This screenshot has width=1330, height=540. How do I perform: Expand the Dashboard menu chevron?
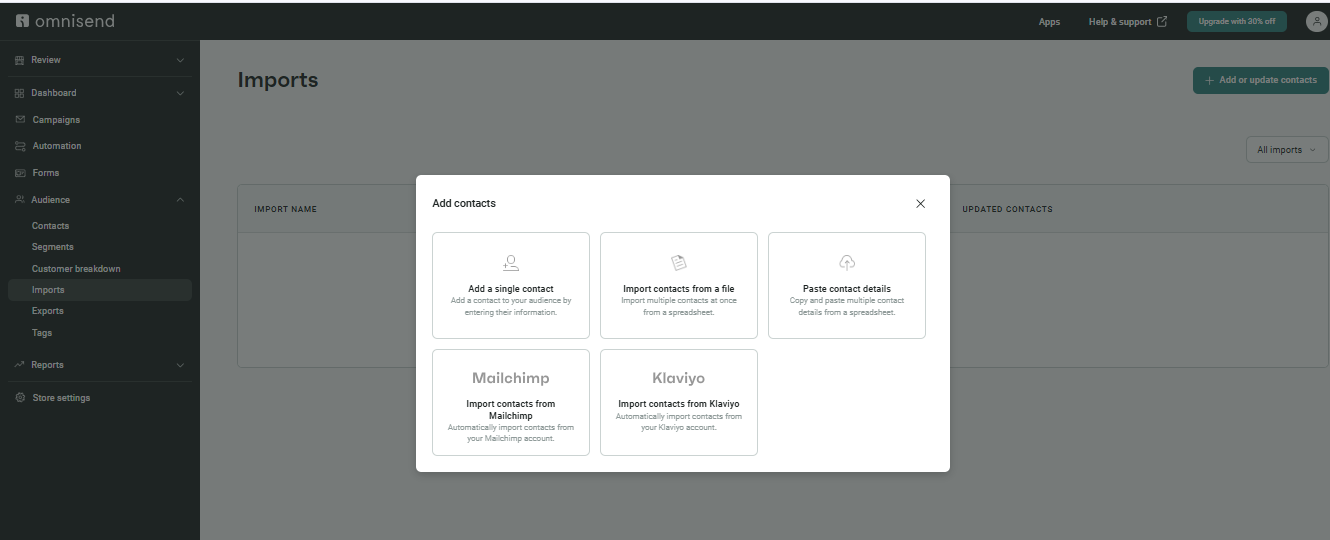180,93
